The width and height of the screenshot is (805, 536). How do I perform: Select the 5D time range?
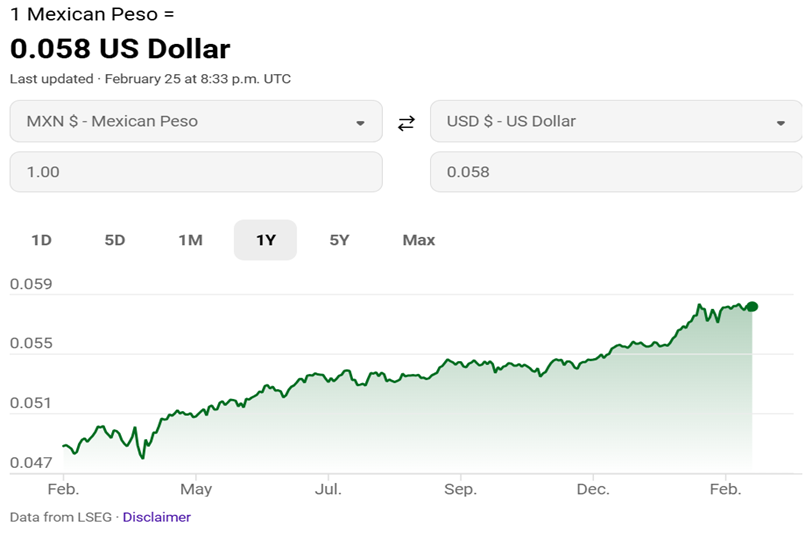tap(115, 240)
